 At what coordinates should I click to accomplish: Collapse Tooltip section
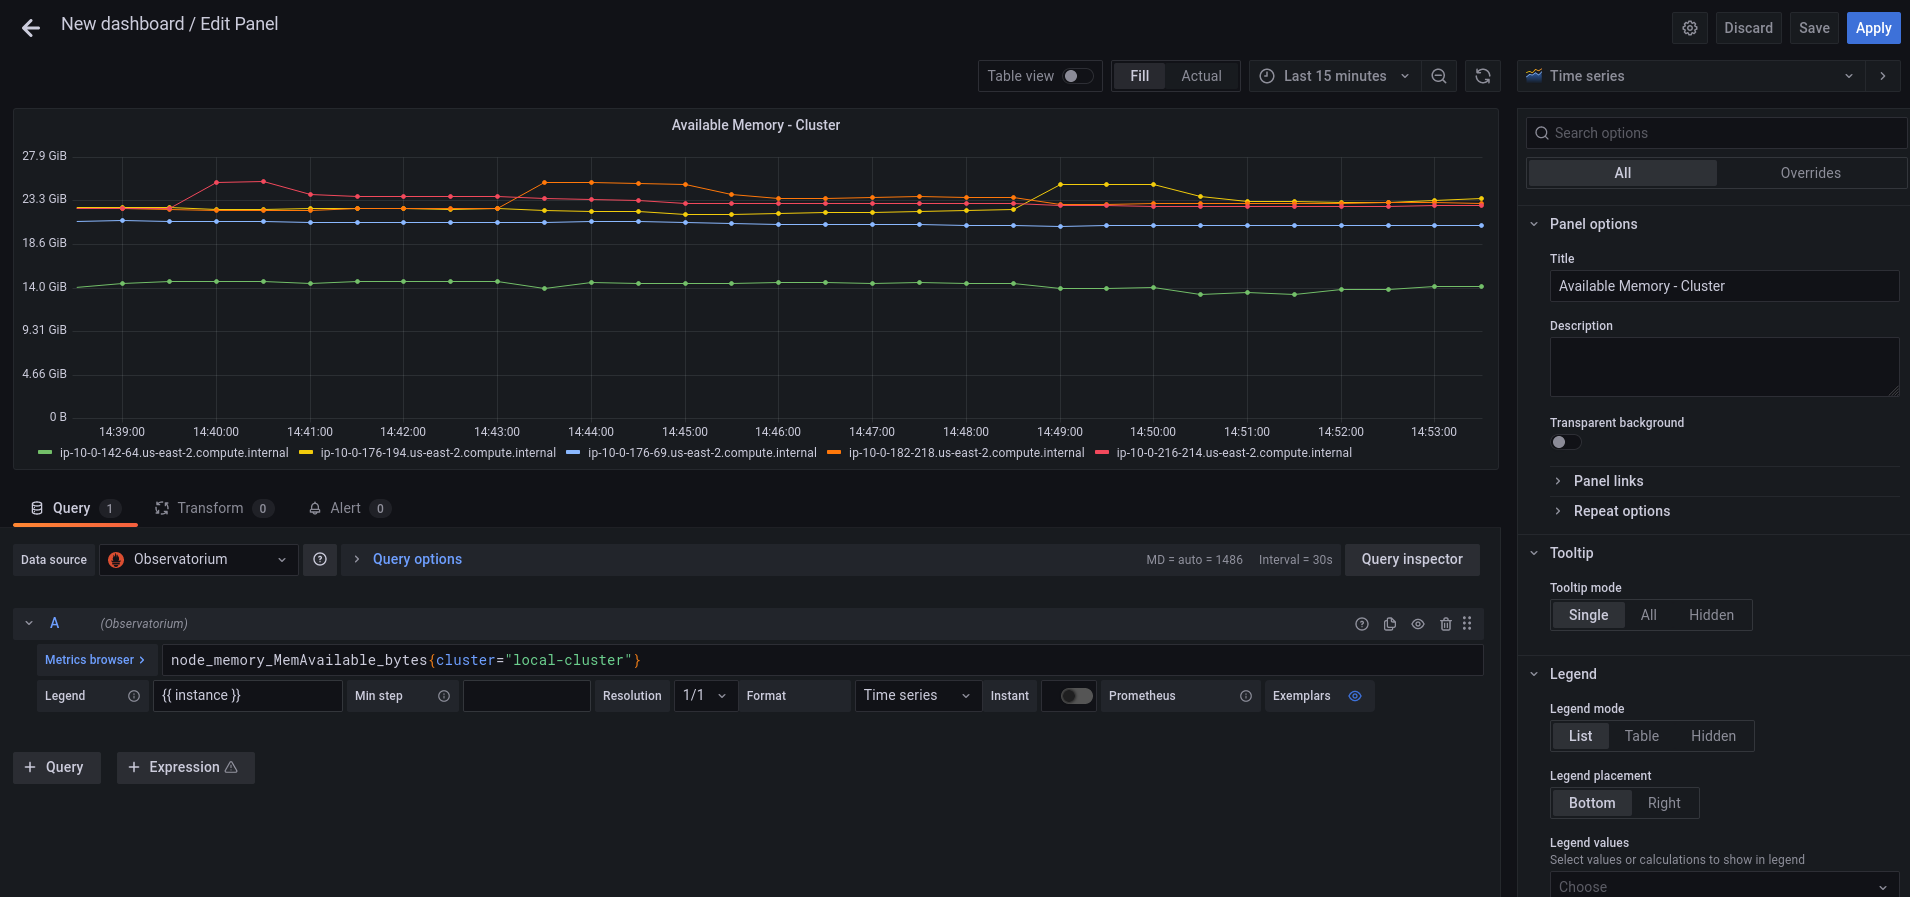click(1571, 553)
